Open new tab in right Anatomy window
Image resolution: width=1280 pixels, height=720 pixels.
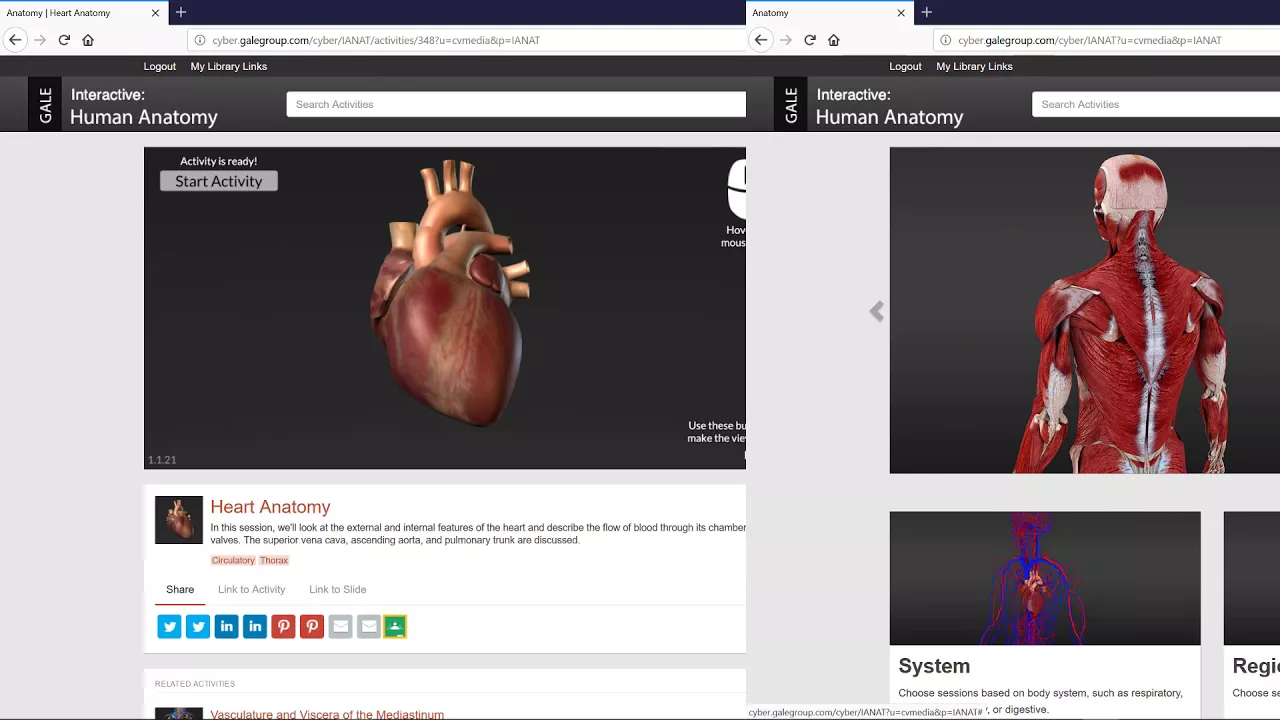(x=927, y=12)
